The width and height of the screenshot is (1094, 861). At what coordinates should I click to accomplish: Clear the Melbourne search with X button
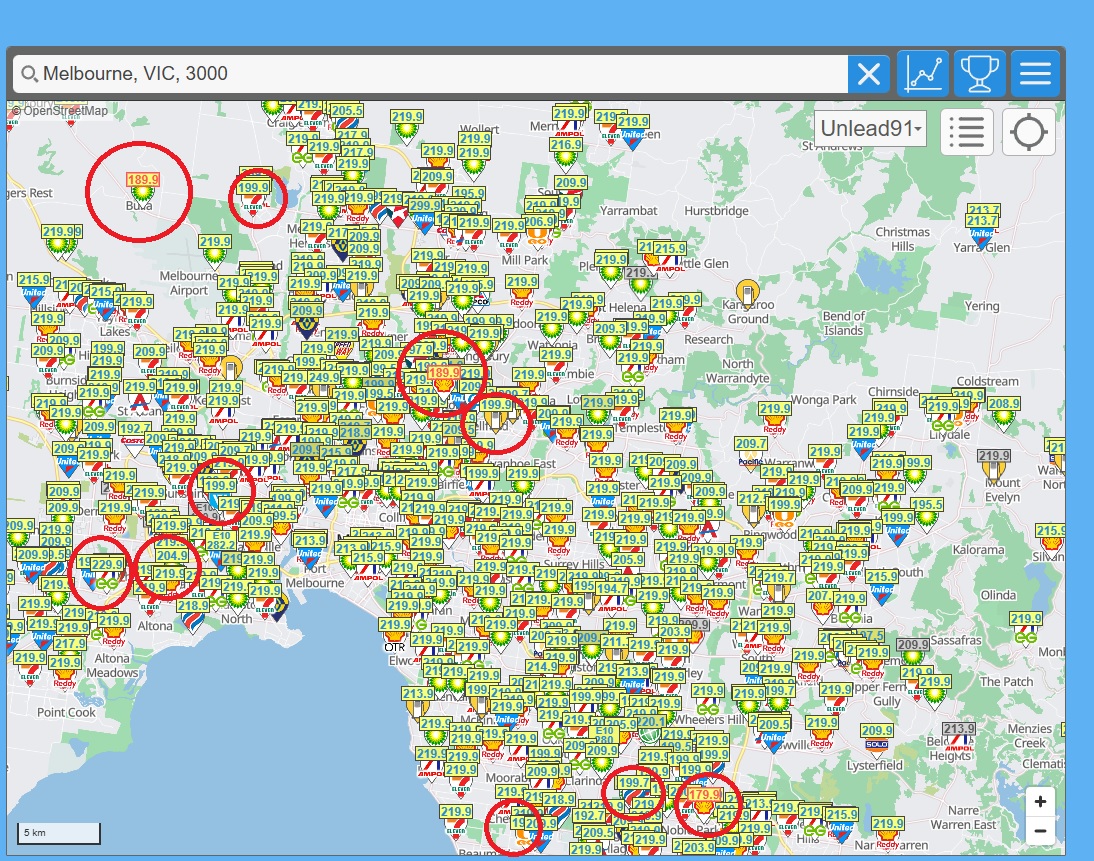pos(868,73)
